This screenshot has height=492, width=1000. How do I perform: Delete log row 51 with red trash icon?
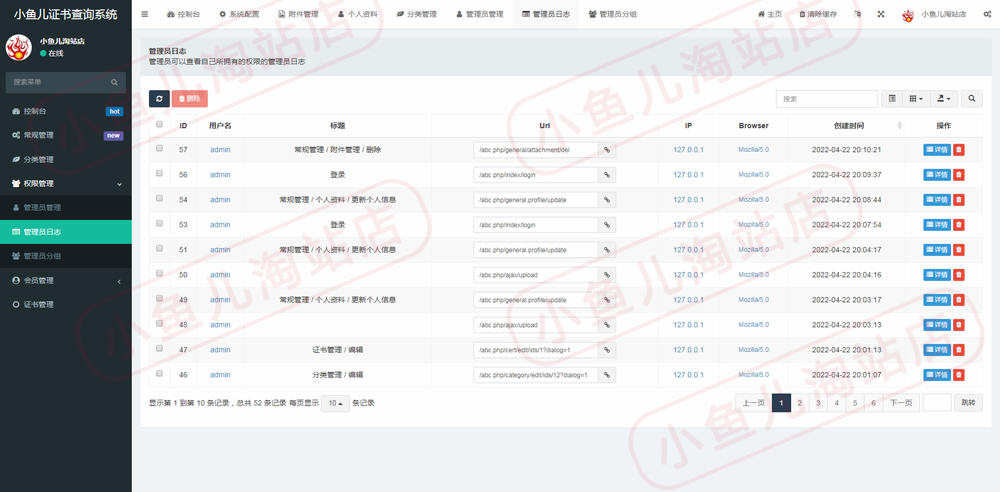[959, 250]
